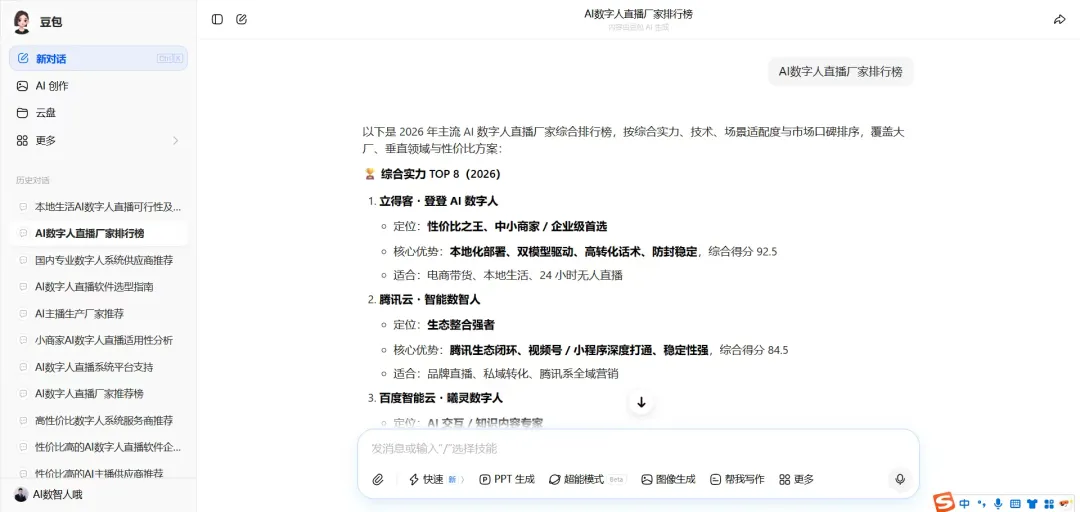Click the AI数智人哦 avatar picture
Screen dimensions: 1080x512
point(21,494)
